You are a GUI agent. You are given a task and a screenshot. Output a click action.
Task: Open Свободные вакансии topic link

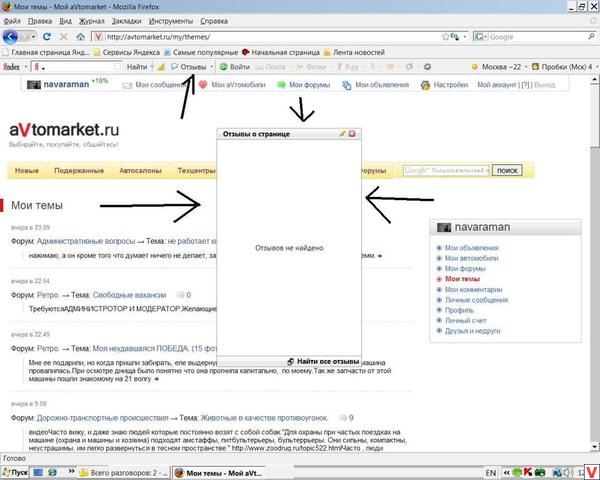(x=129, y=295)
